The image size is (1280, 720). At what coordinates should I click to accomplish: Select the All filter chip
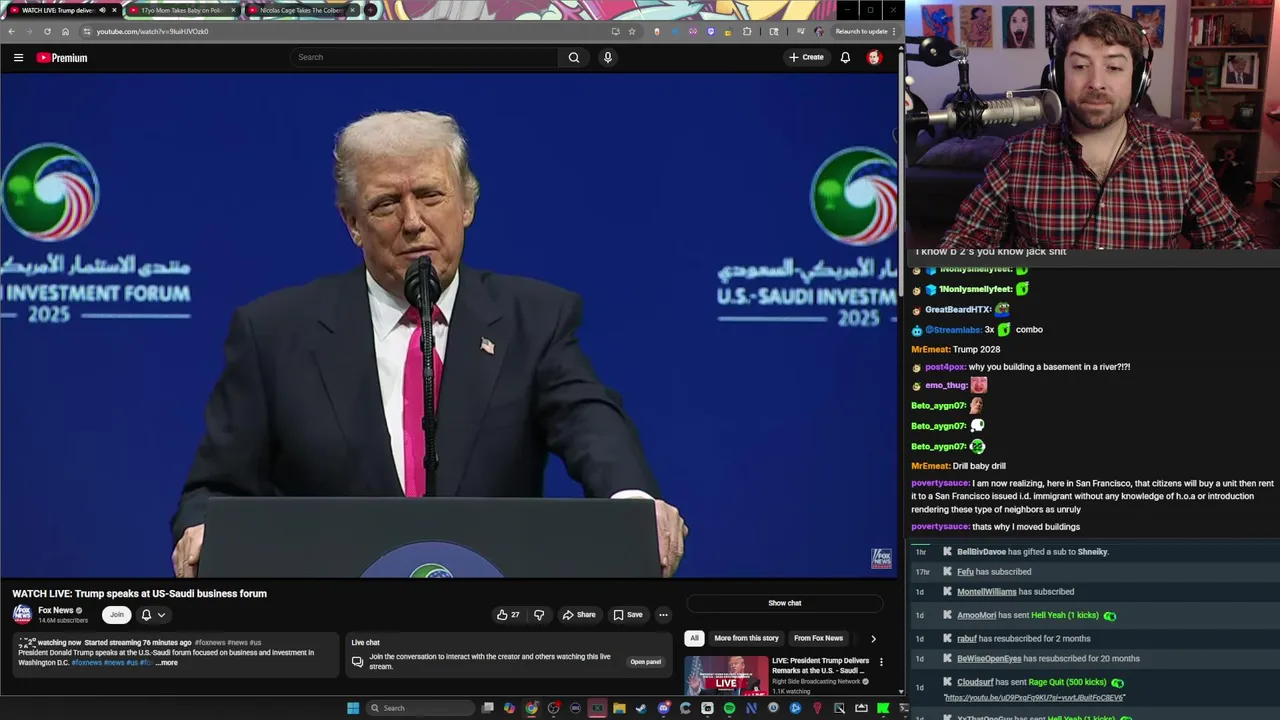pos(694,638)
